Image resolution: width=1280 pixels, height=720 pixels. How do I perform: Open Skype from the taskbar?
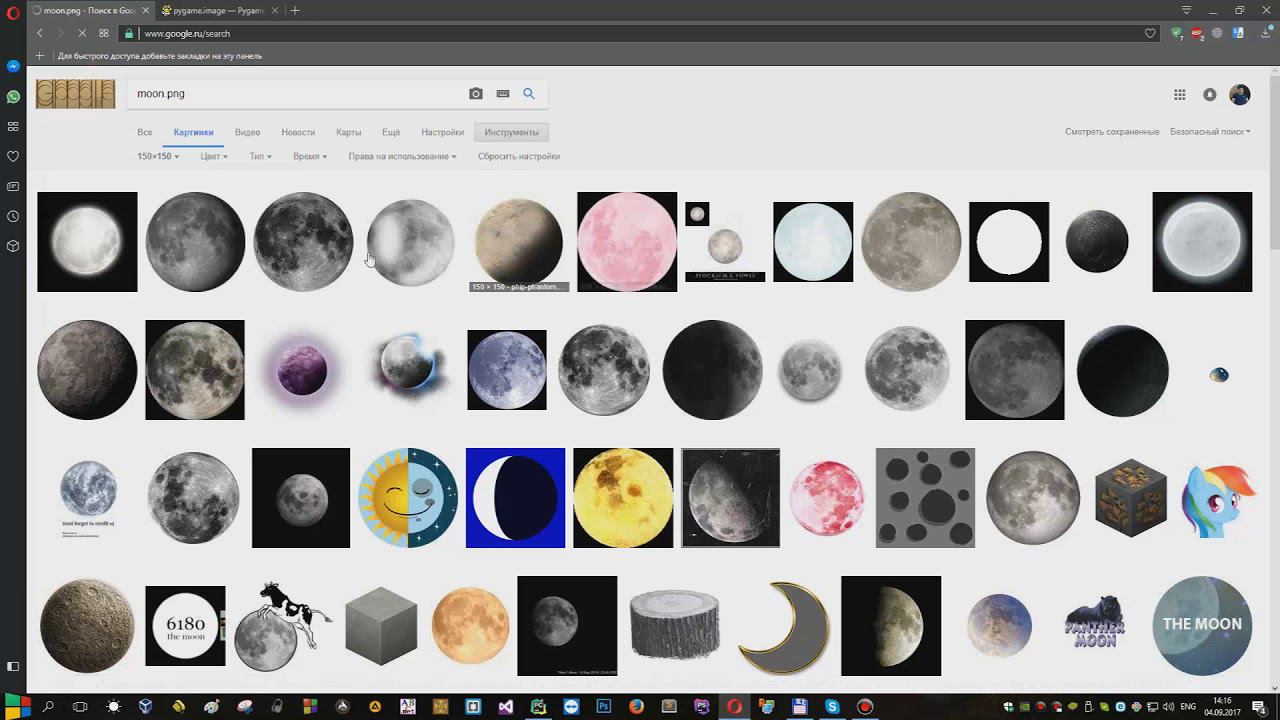(x=832, y=707)
